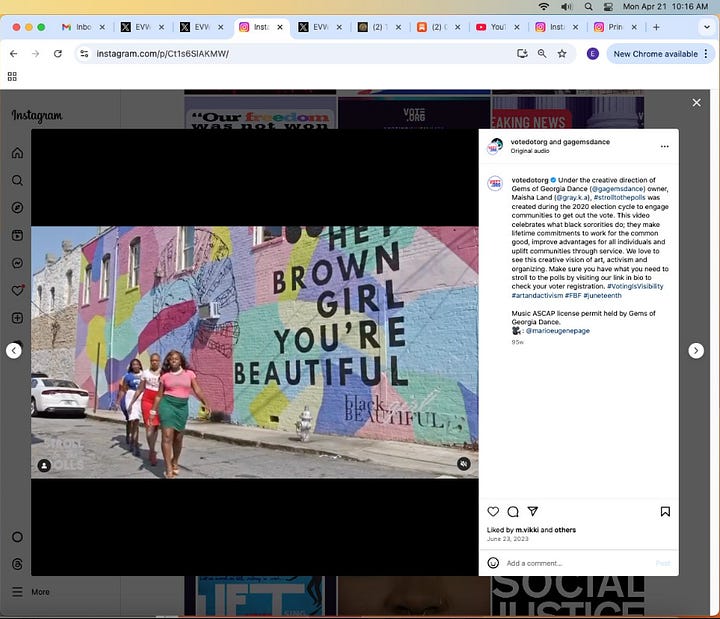The image size is (720, 619).
Task: Open gagemsdance profile link in header
Action: 585,142
